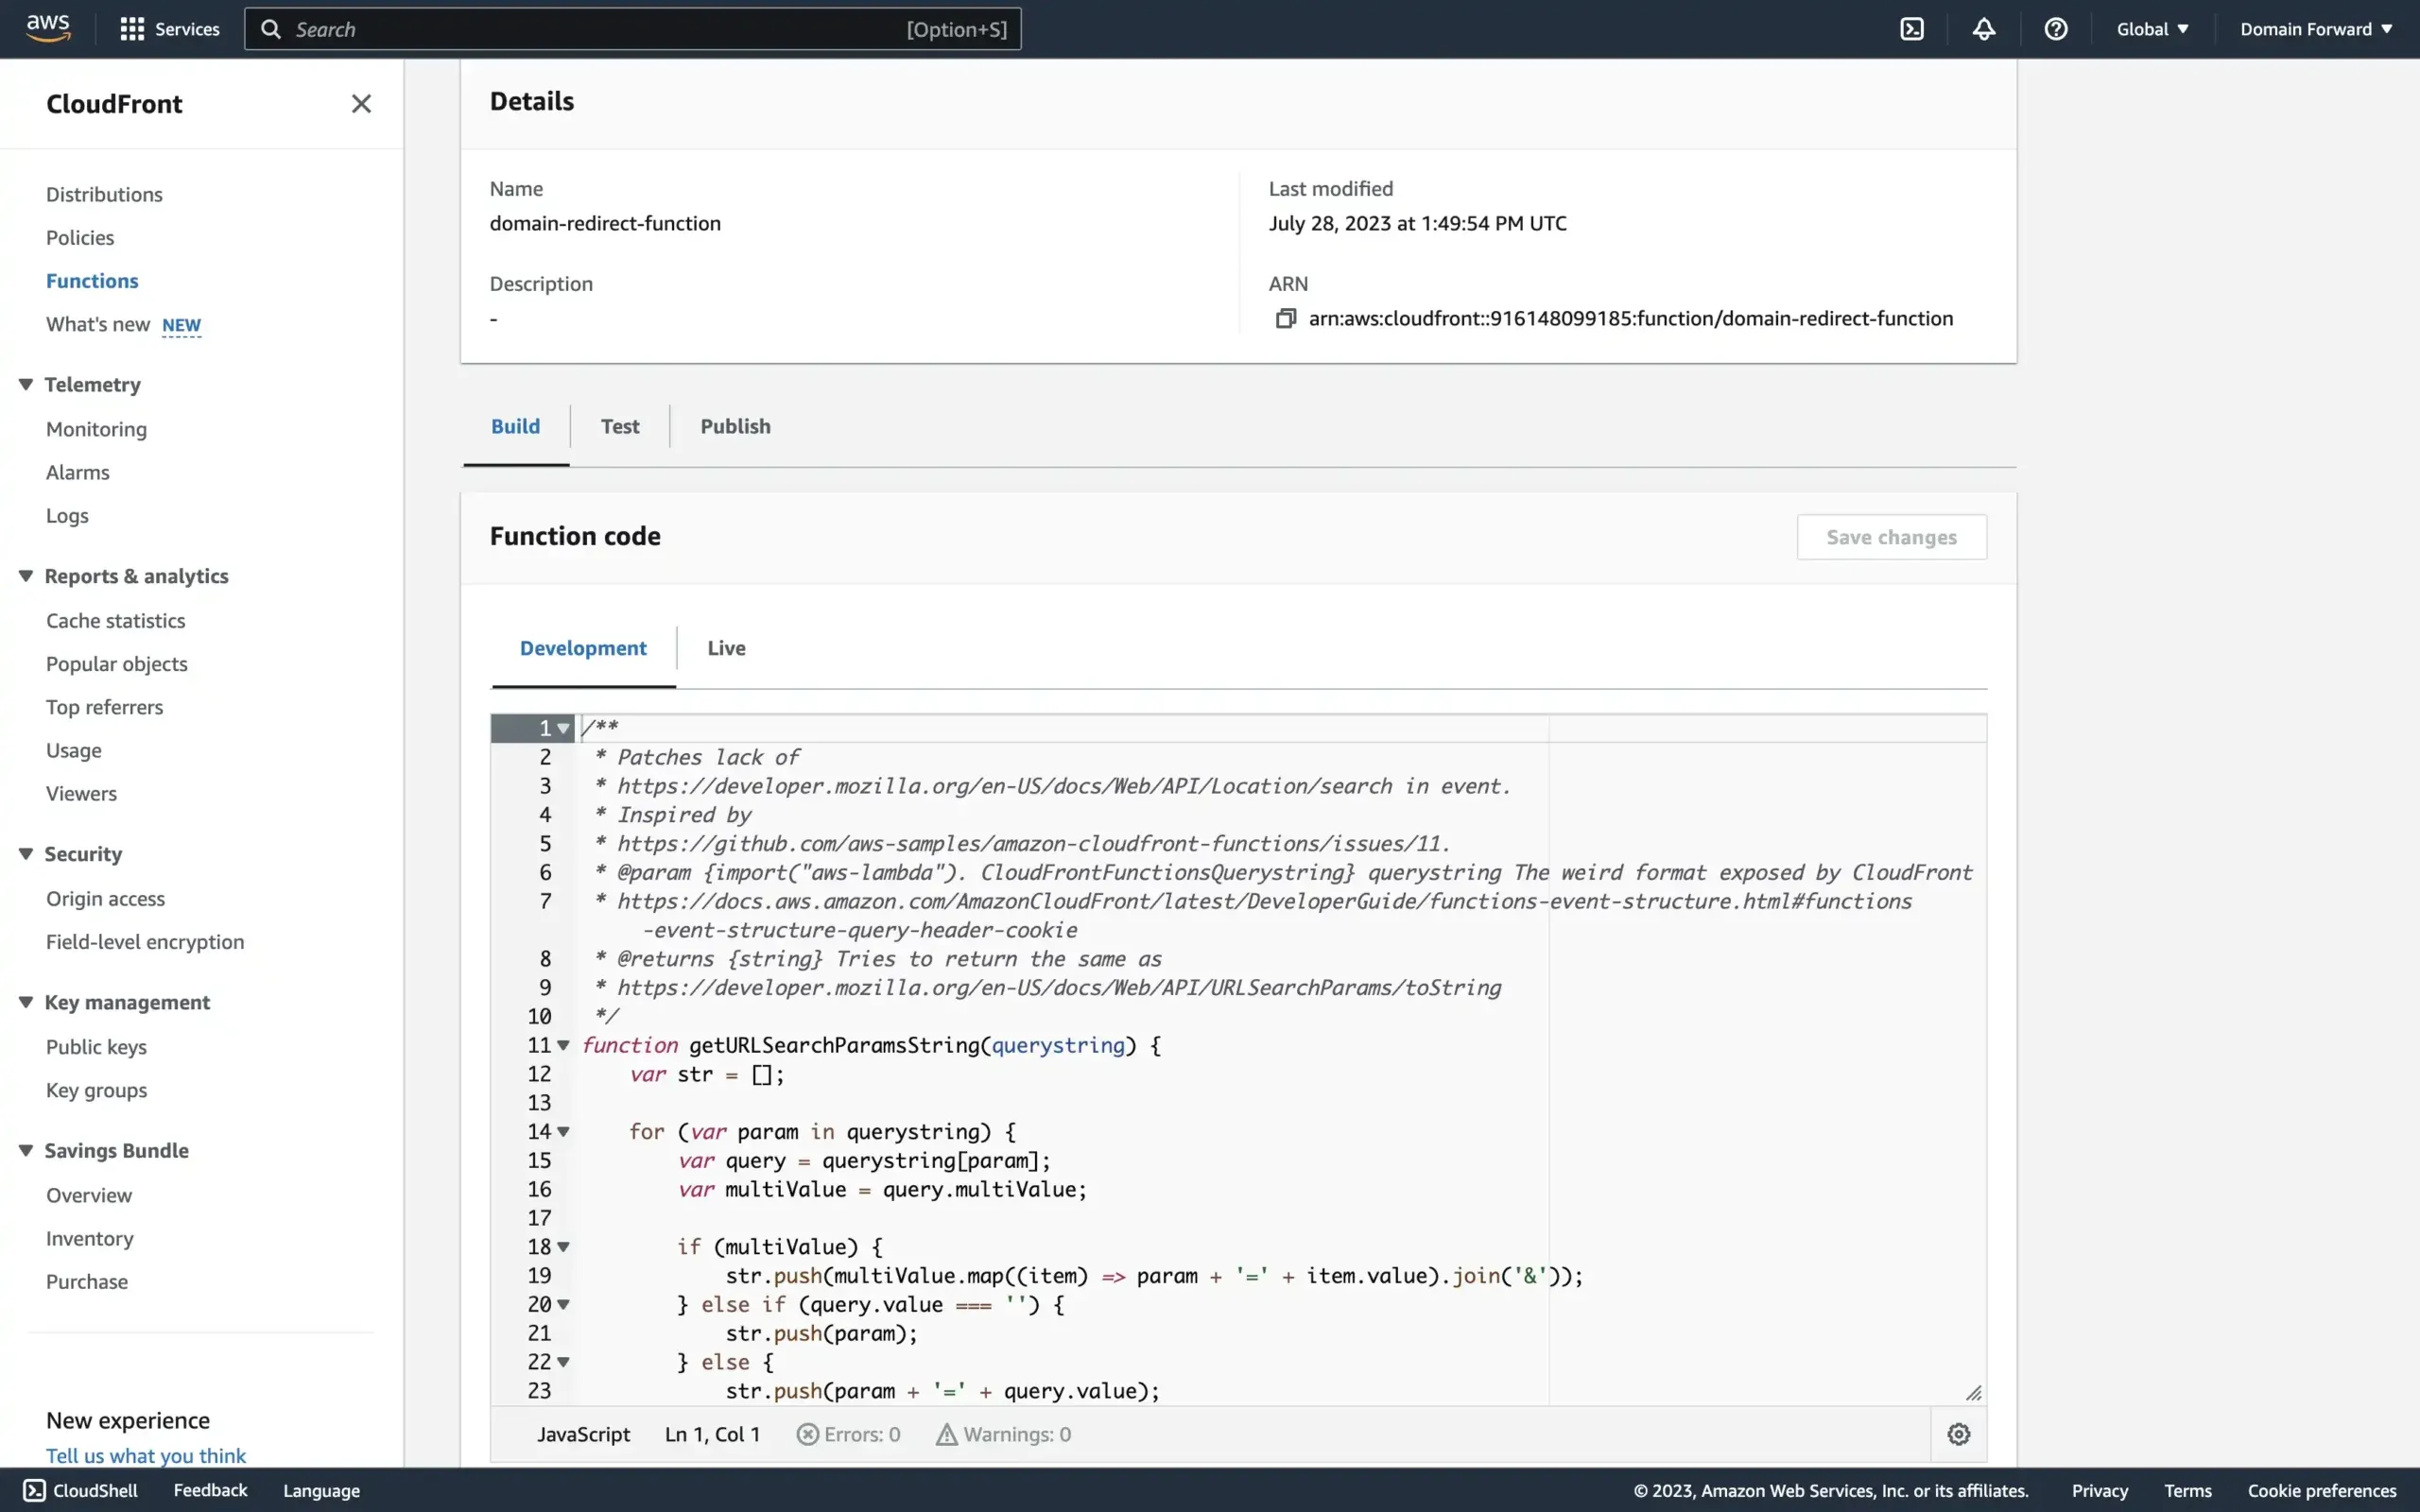Click the Warnings indicator in the editor status bar
The height and width of the screenshot is (1512, 2420).
tap(1003, 1433)
